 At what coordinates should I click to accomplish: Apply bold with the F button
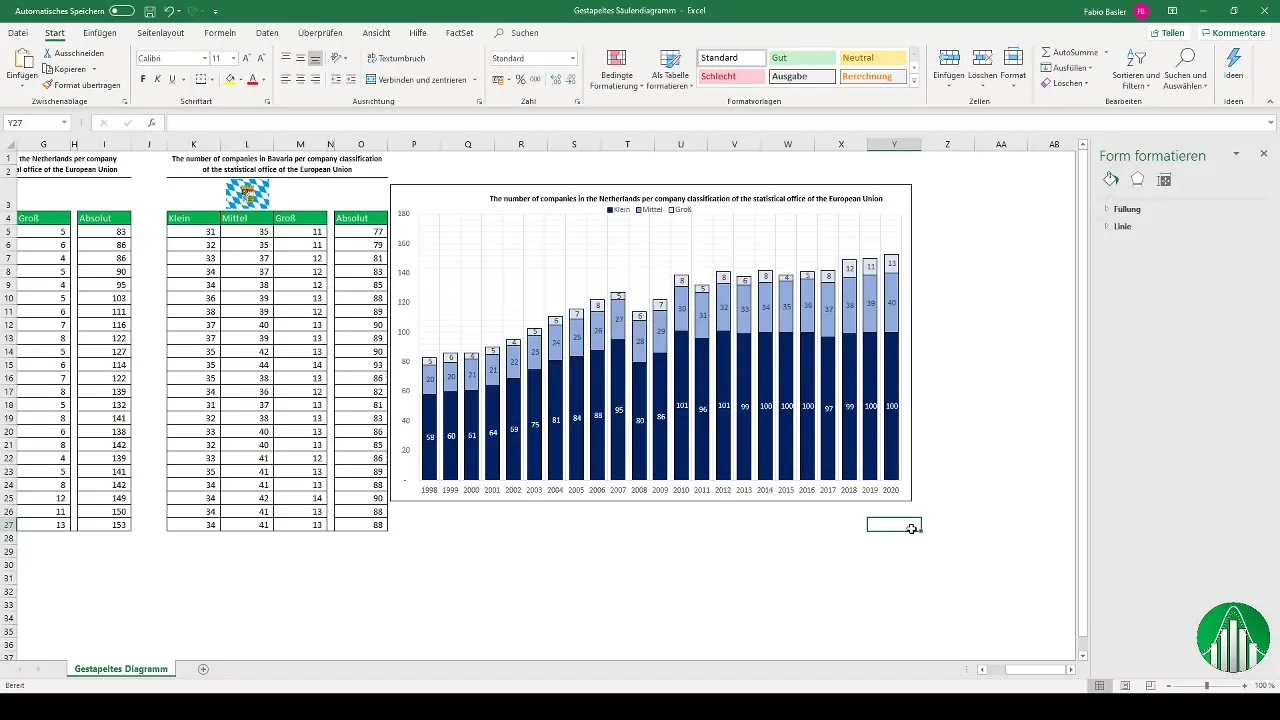click(x=143, y=79)
